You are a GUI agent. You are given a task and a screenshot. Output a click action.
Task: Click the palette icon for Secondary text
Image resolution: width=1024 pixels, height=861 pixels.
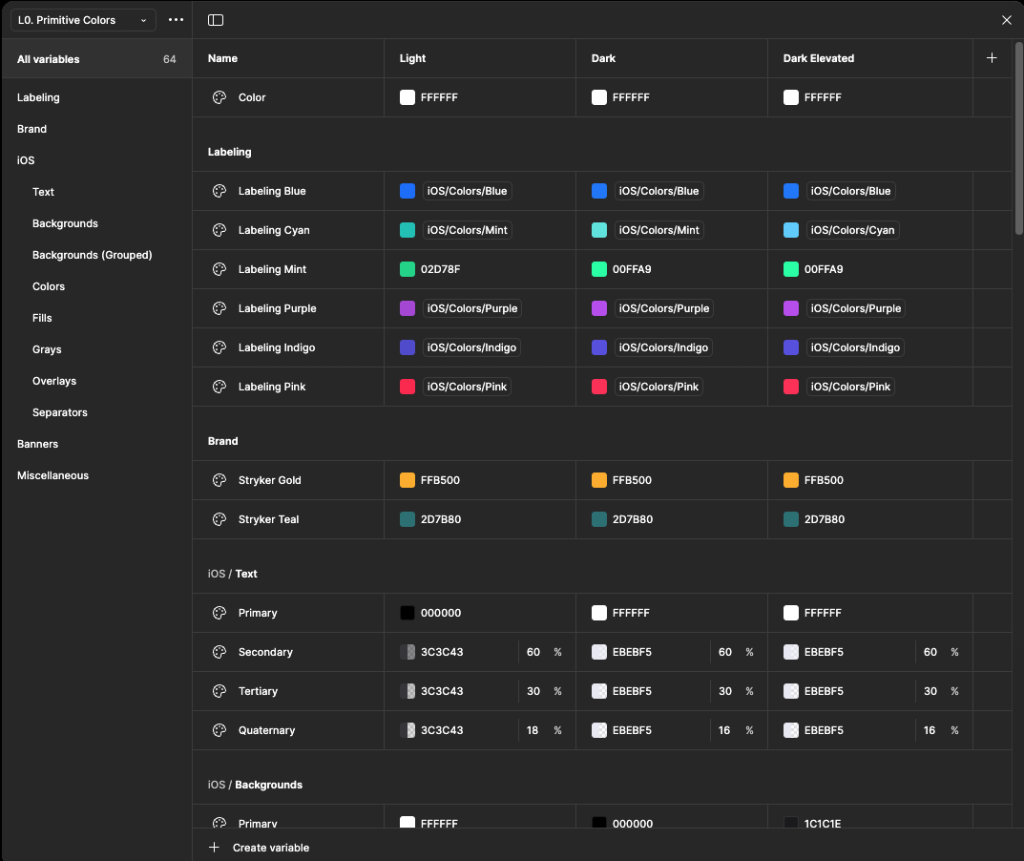tap(219, 652)
